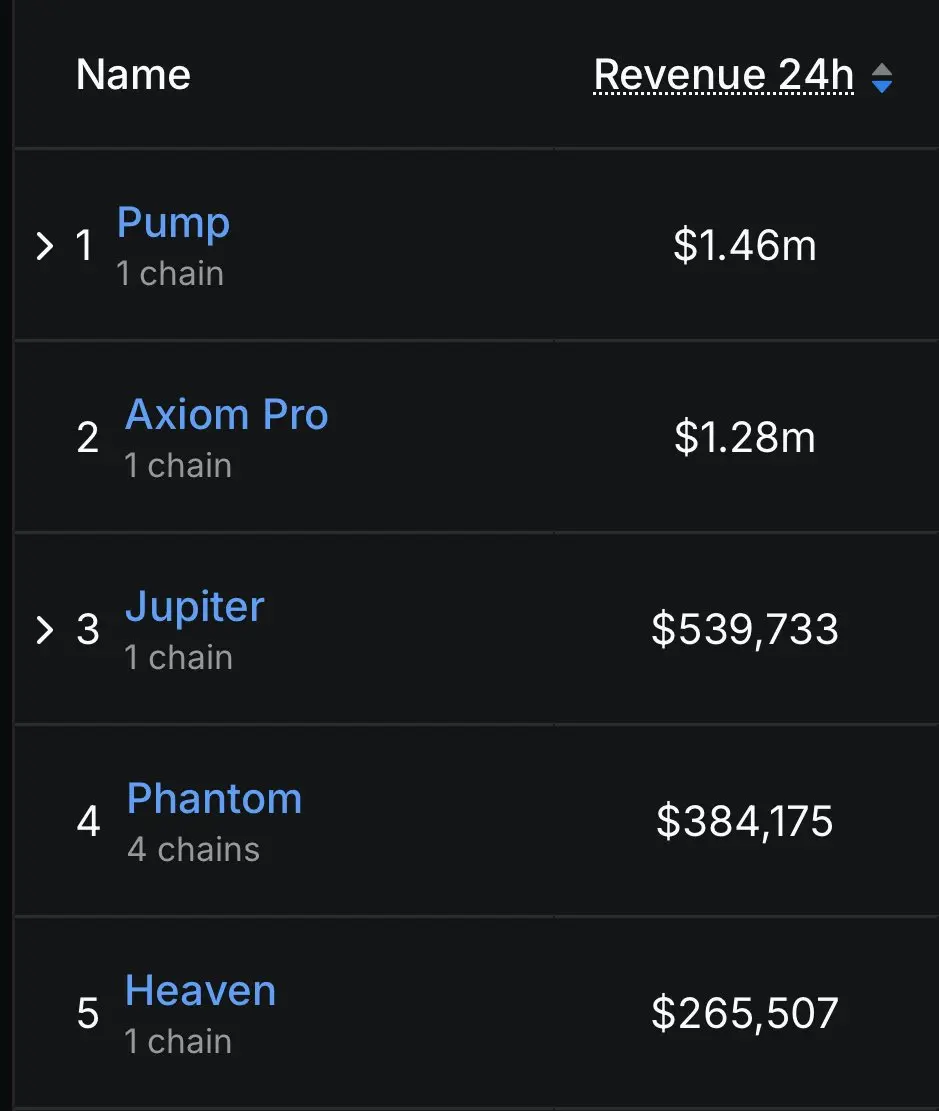
Task: Click rank number 5 beside Heaven
Action: point(88,1013)
